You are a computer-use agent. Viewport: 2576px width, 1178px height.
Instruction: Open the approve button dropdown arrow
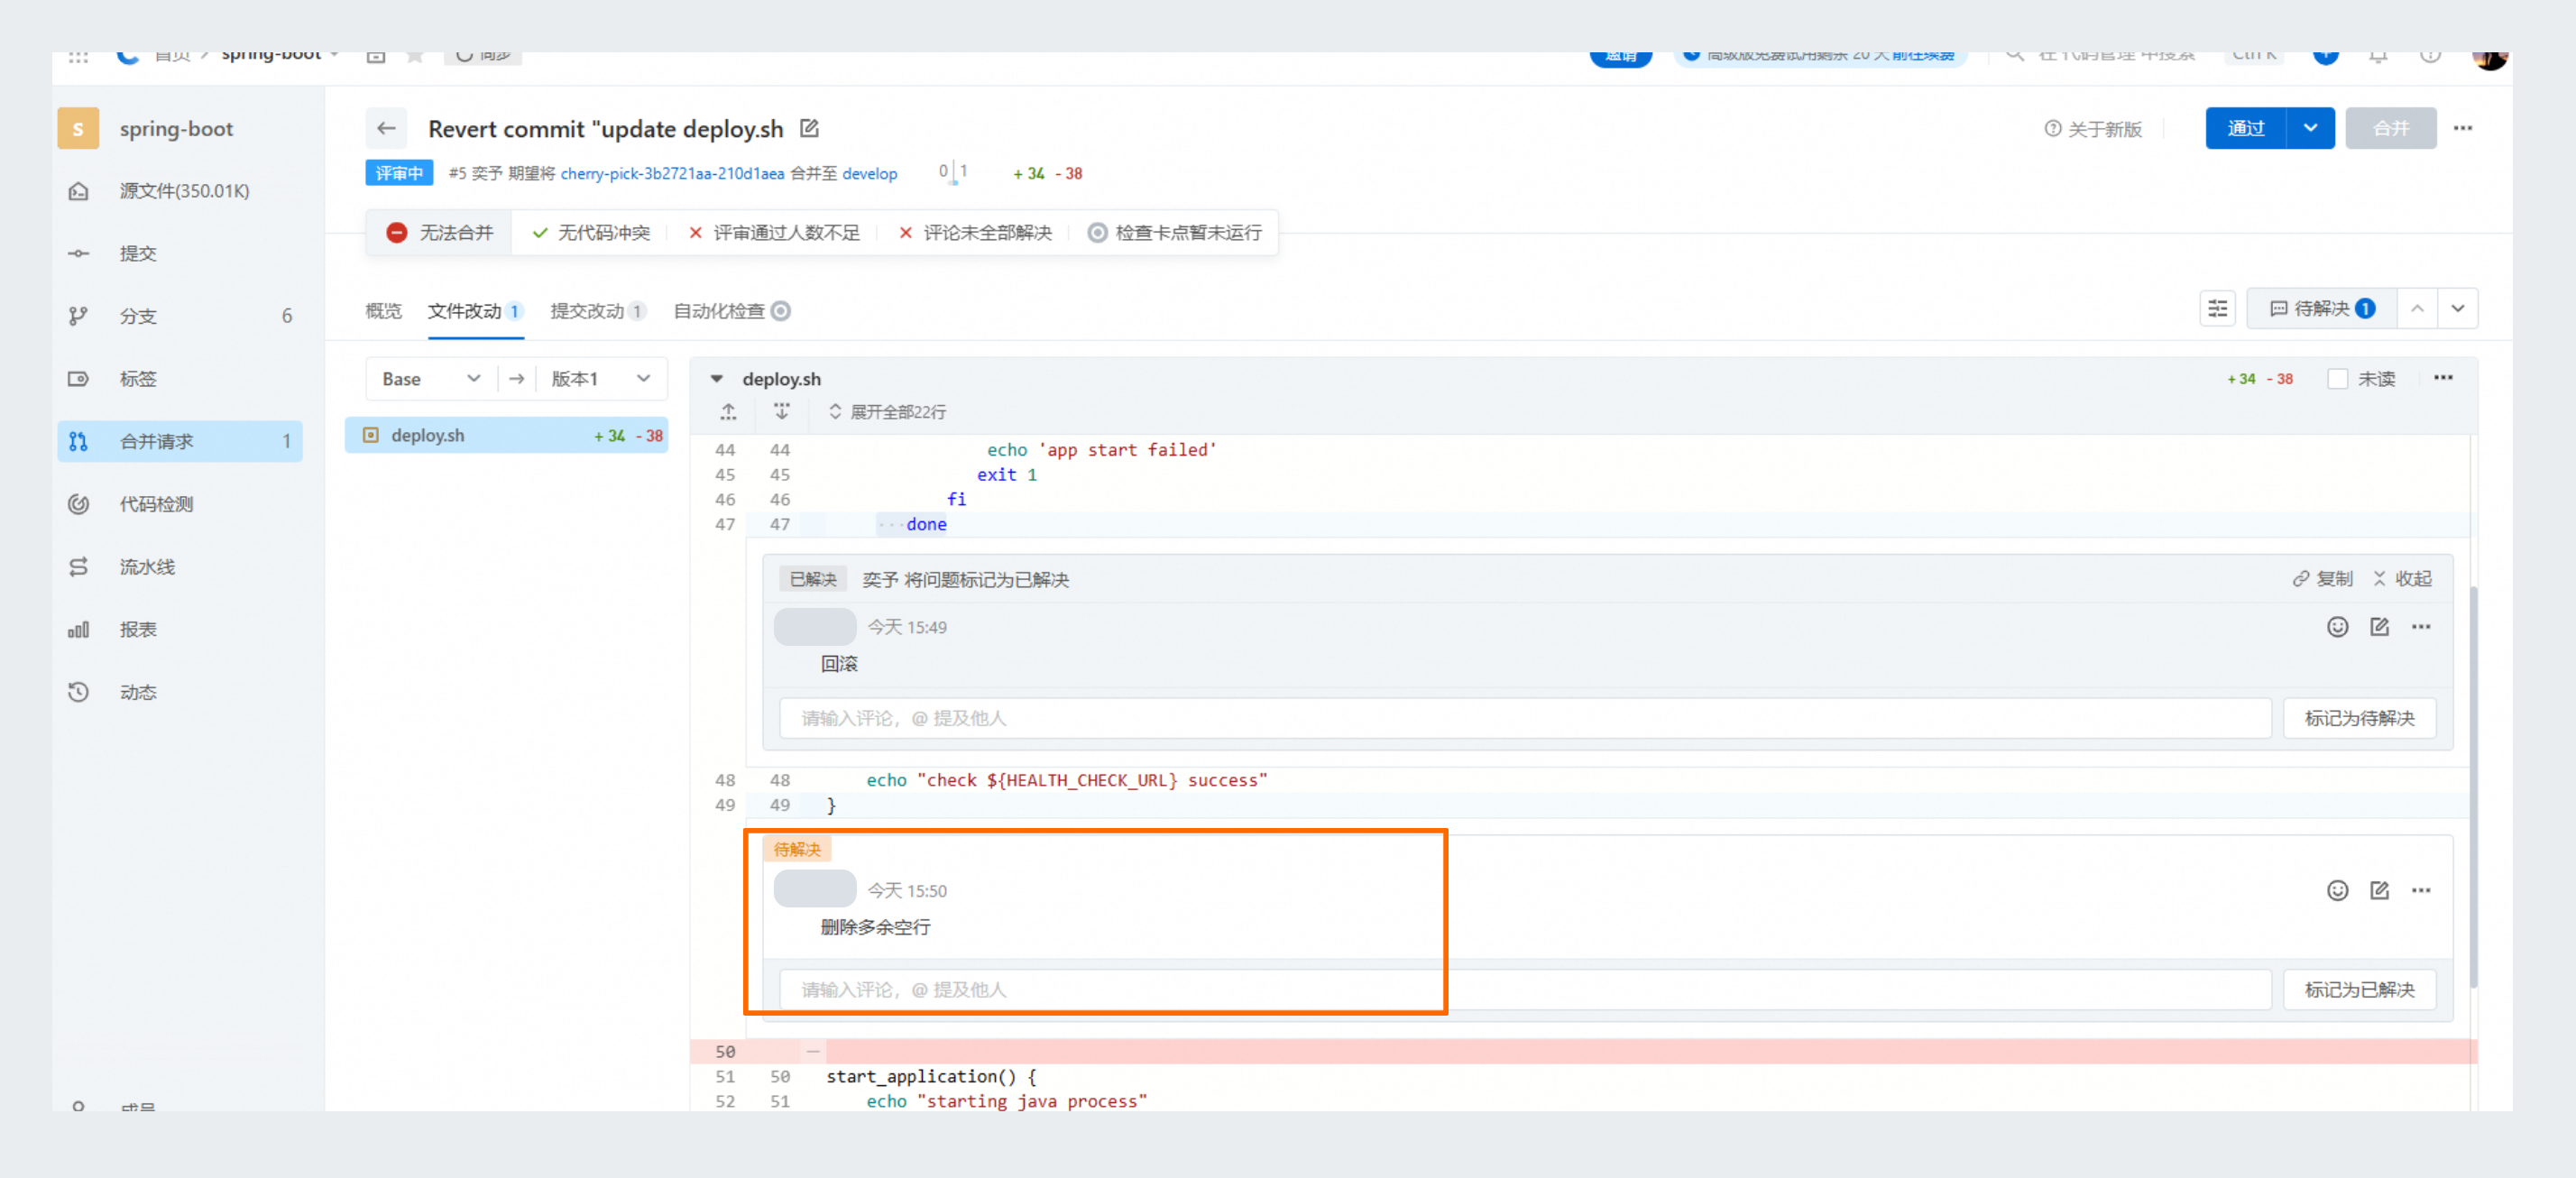click(x=2310, y=128)
